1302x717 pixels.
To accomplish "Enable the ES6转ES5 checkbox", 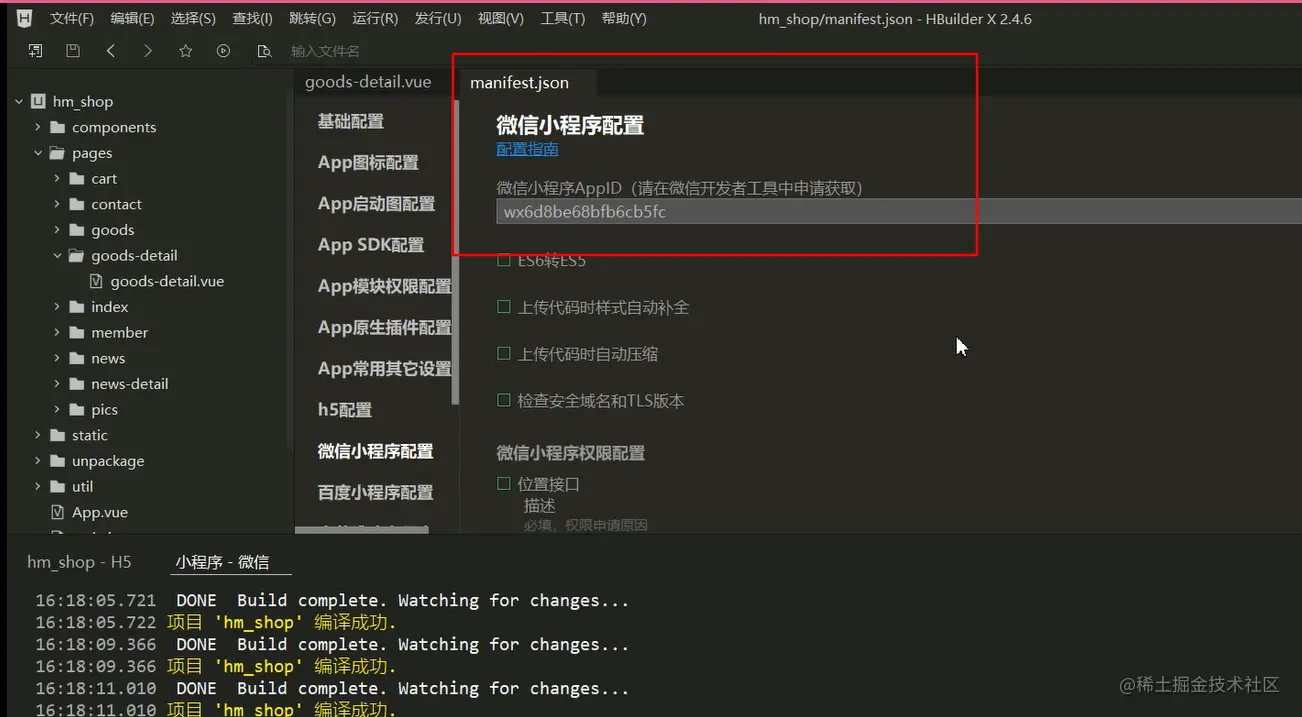I will click(504, 260).
